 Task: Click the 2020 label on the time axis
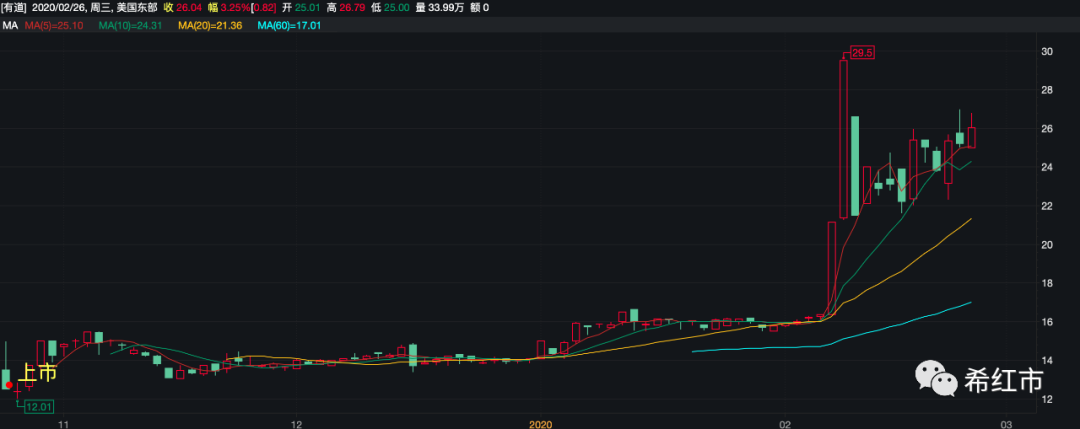(x=540, y=423)
